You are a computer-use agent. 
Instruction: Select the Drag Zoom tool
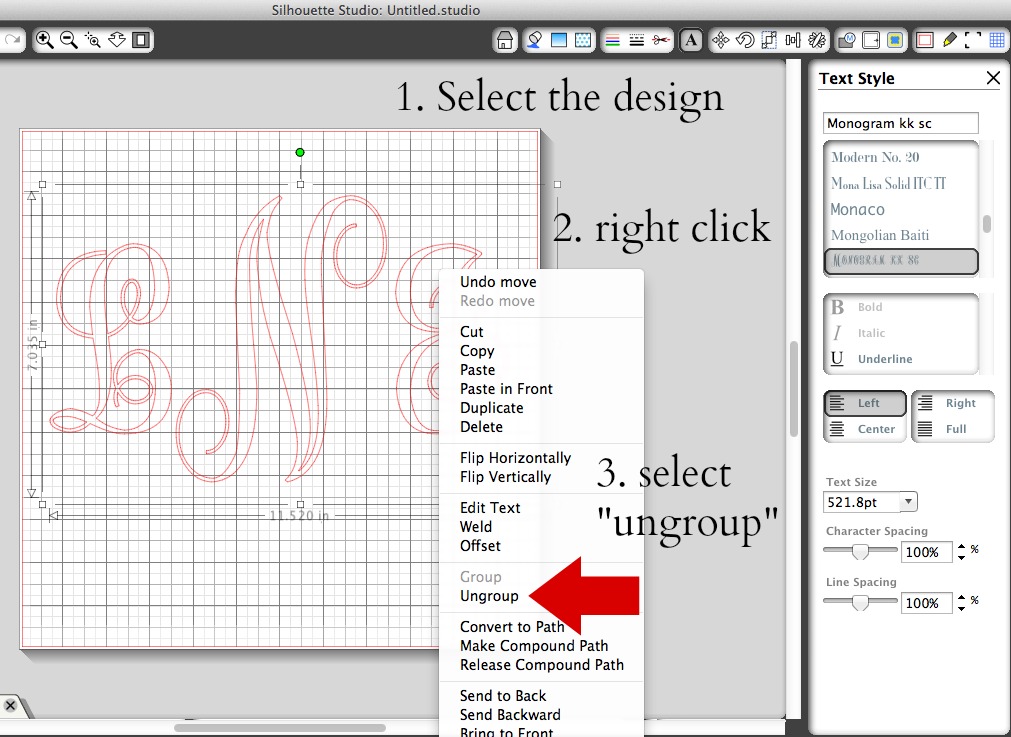(117, 40)
